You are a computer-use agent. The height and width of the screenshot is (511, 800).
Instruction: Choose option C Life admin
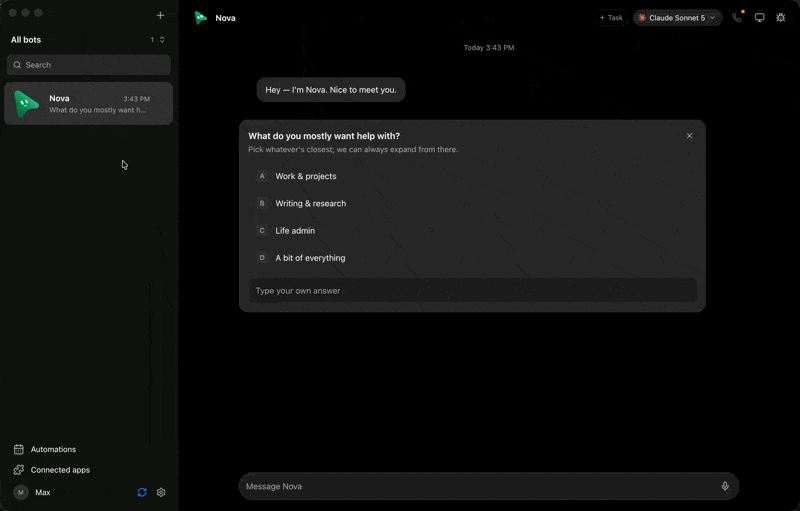(x=472, y=231)
